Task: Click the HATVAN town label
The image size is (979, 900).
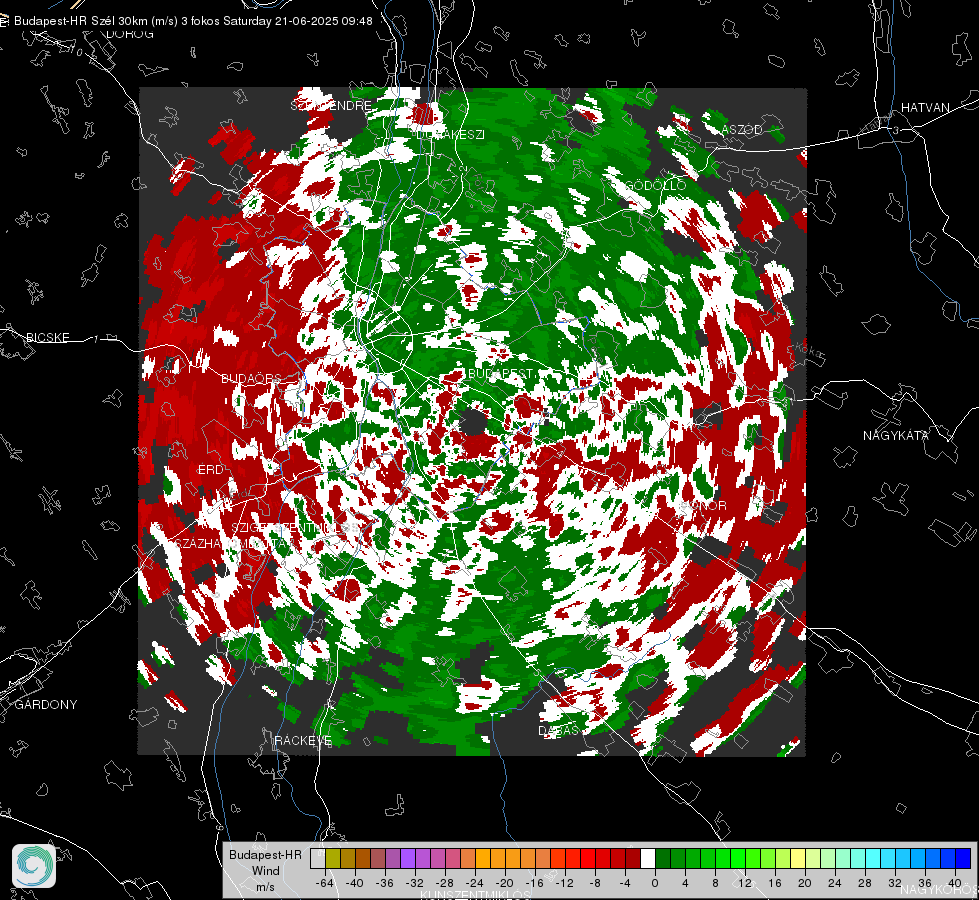Action: 925,108
